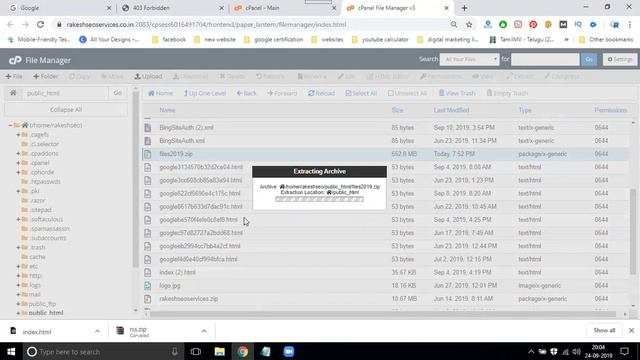
Task: Click the Restore toolbar button
Action: coord(270,76)
